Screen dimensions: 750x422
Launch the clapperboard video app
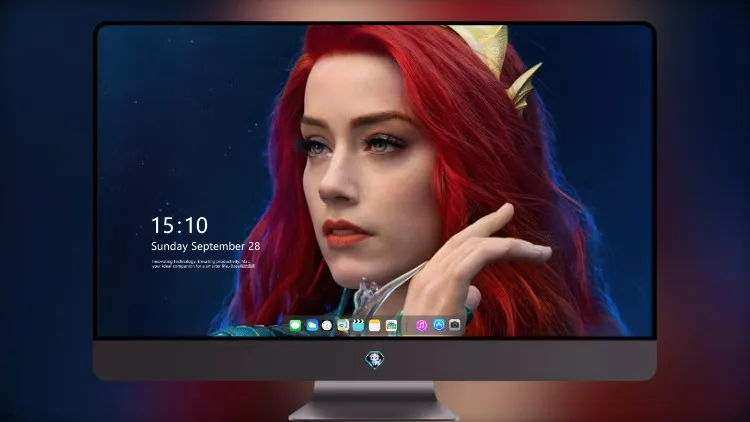[x=358, y=326]
